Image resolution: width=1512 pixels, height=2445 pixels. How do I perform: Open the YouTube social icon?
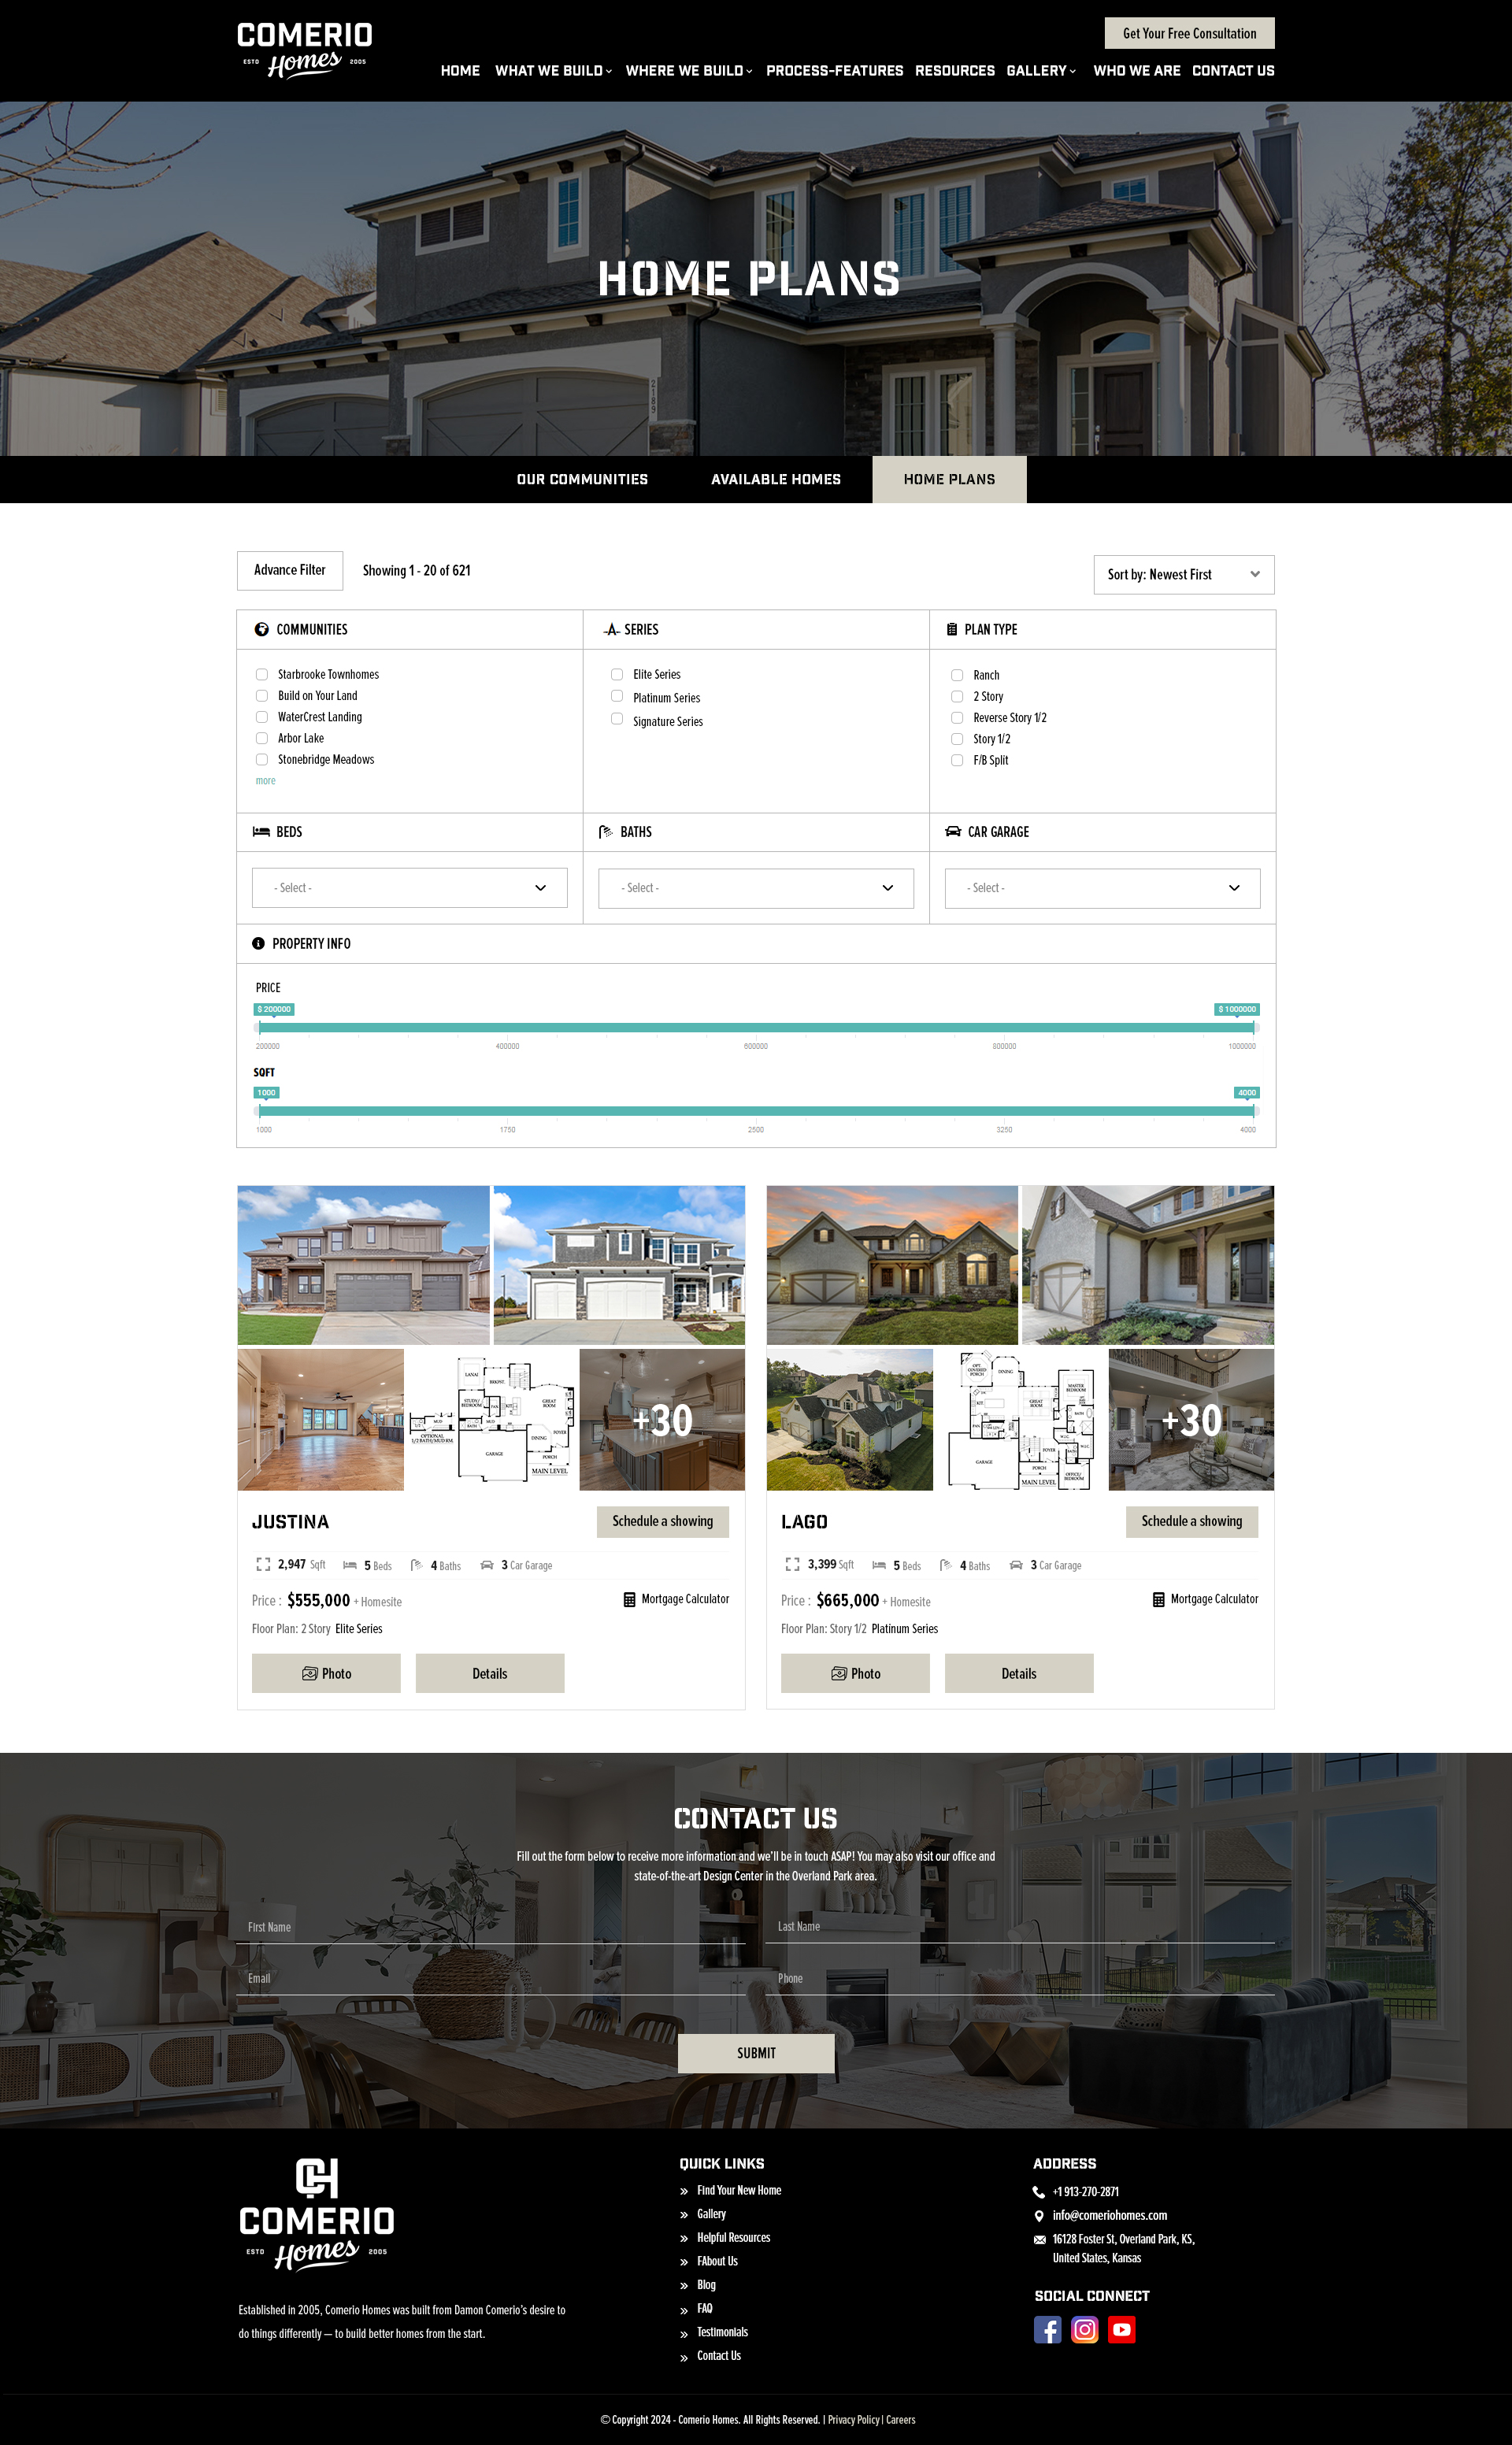(x=1121, y=2330)
